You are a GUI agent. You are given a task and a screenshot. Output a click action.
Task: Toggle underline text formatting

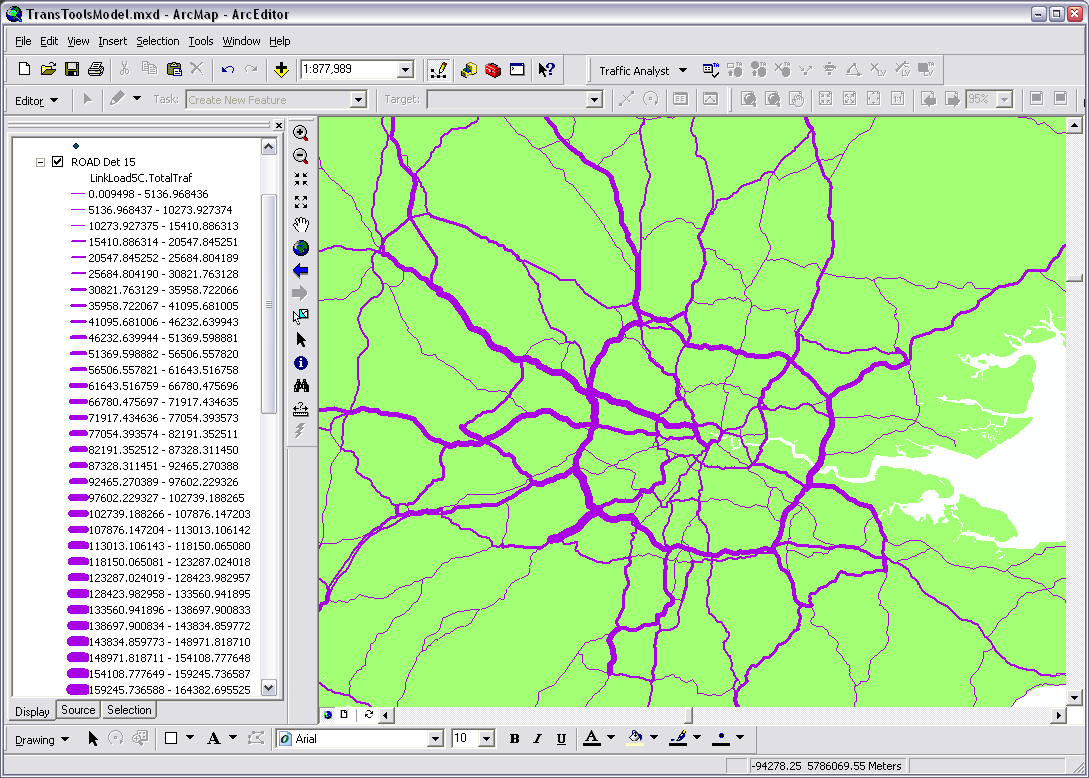561,739
